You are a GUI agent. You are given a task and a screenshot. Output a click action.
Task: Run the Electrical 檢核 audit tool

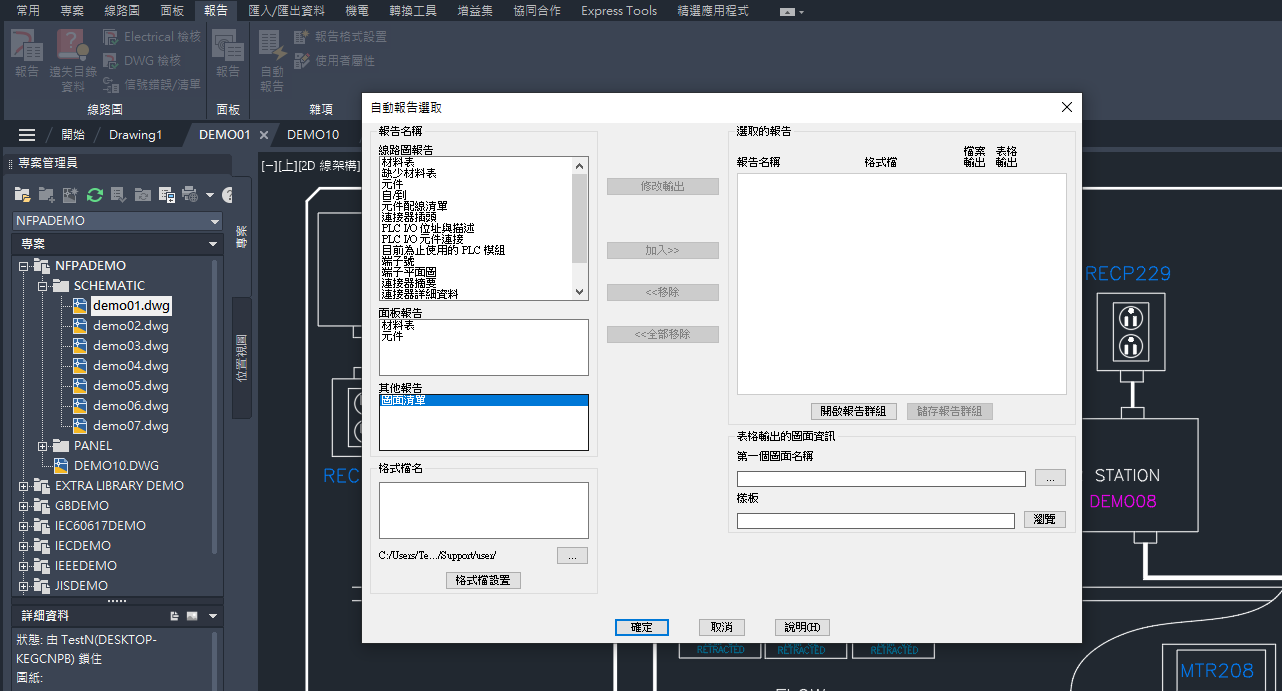tap(151, 37)
